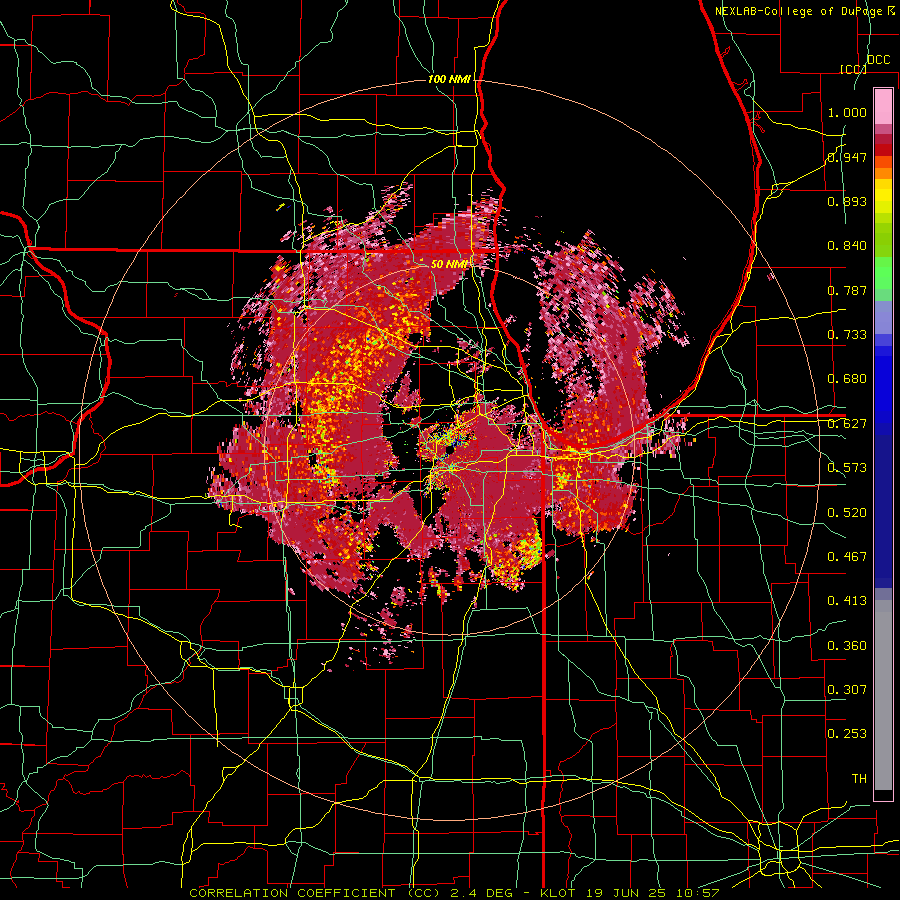Image resolution: width=900 pixels, height=900 pixels.
Task: Select the 0.360 scale value
Action: (x=847, y=646)
